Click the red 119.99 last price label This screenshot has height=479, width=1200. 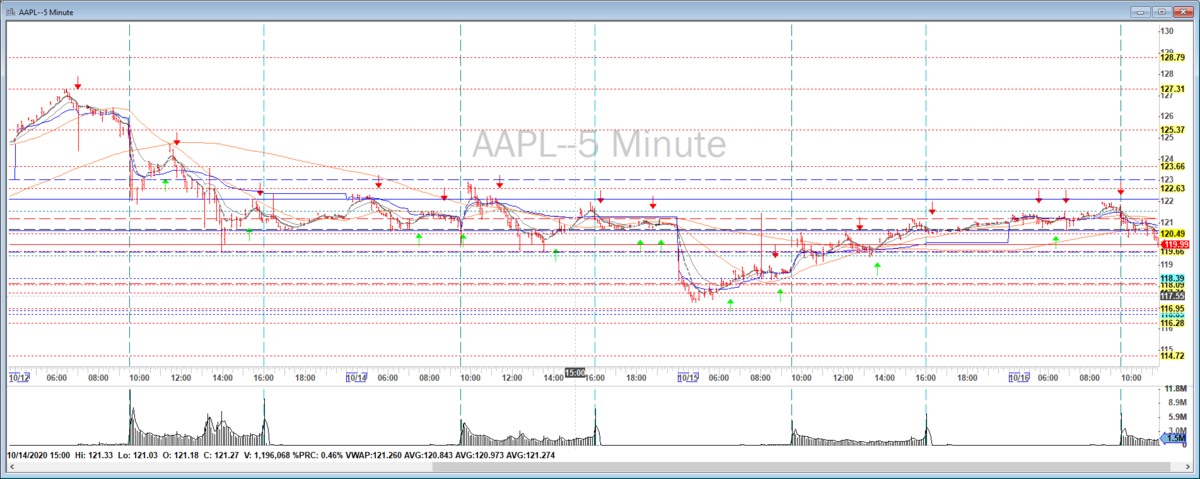tap(1174, 244)
